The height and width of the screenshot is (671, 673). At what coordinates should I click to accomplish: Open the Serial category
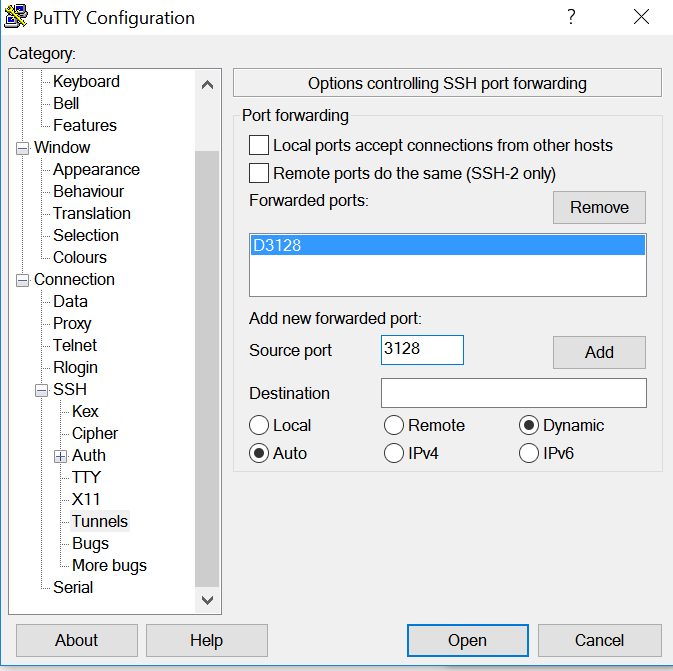(x=73, y=587)
